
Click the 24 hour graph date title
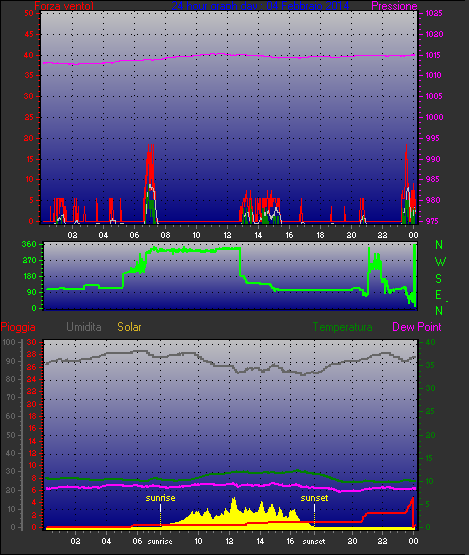point(260,6)
